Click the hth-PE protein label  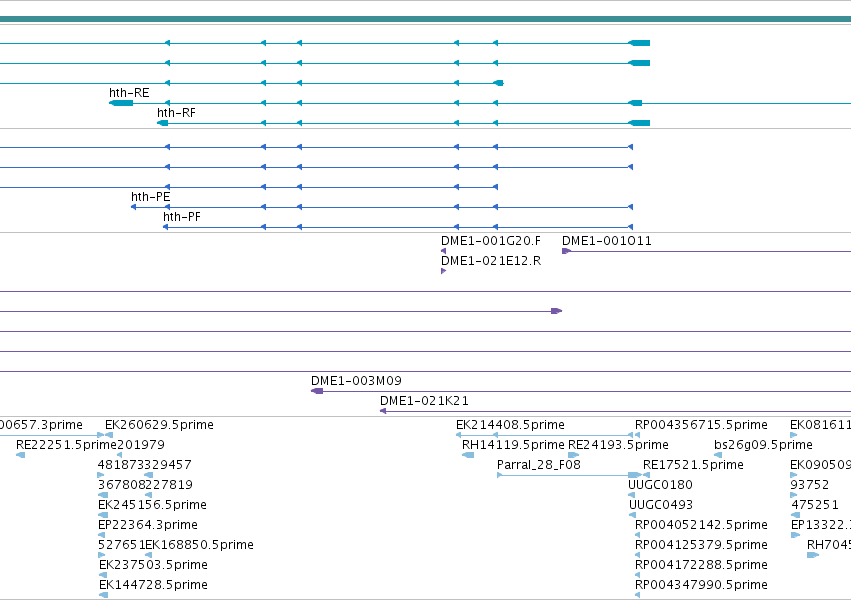tap(150, 197)
